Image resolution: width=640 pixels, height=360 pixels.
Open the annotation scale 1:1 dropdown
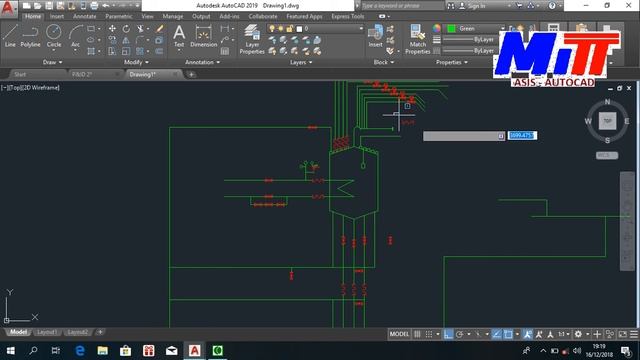(564, 334)
